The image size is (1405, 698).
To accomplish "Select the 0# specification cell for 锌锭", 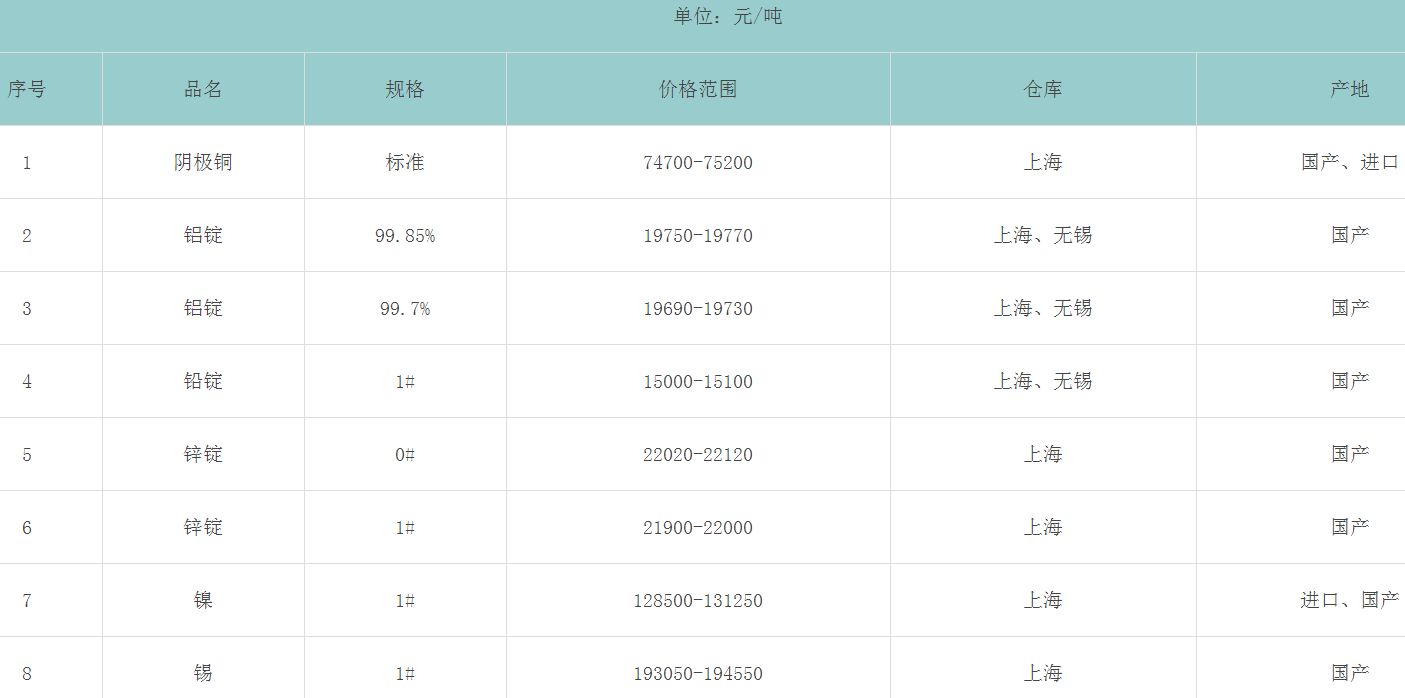I will [405, 454].
